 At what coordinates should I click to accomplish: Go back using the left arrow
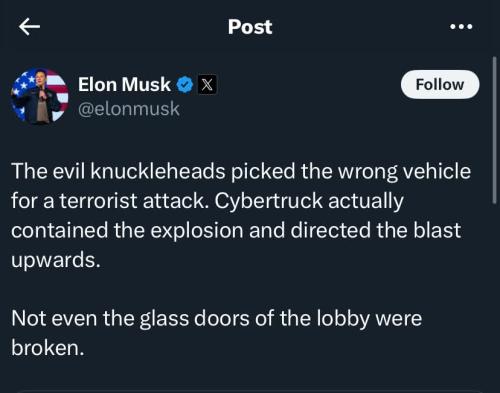pos(29,27)
